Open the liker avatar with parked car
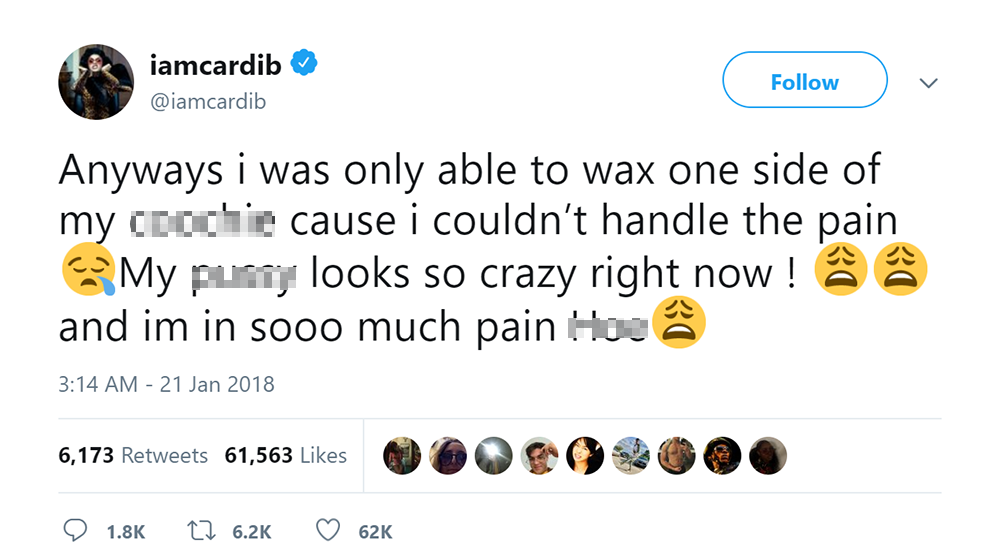The width and height of the screenshot is (1000, 560). [x=631, y=456]
